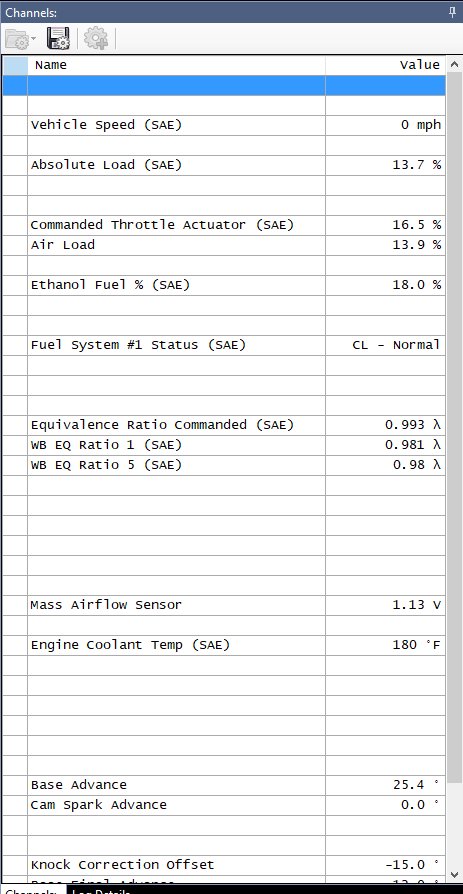The width and height of the screenshot is (463, 894).
Task: Select the highlighted blue first row
Action: point(225,86)
